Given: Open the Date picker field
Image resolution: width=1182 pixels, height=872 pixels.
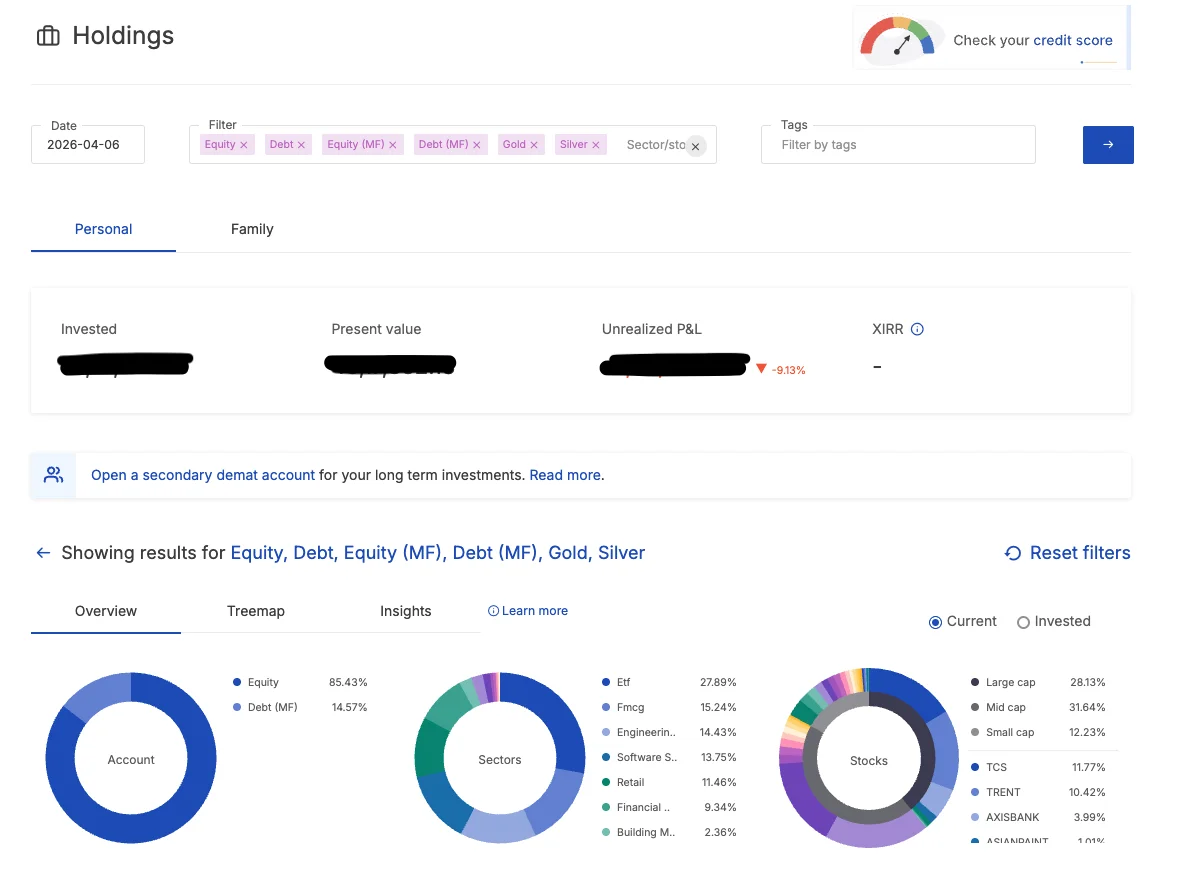Looking at the screenshot, I should coord(88,145).
